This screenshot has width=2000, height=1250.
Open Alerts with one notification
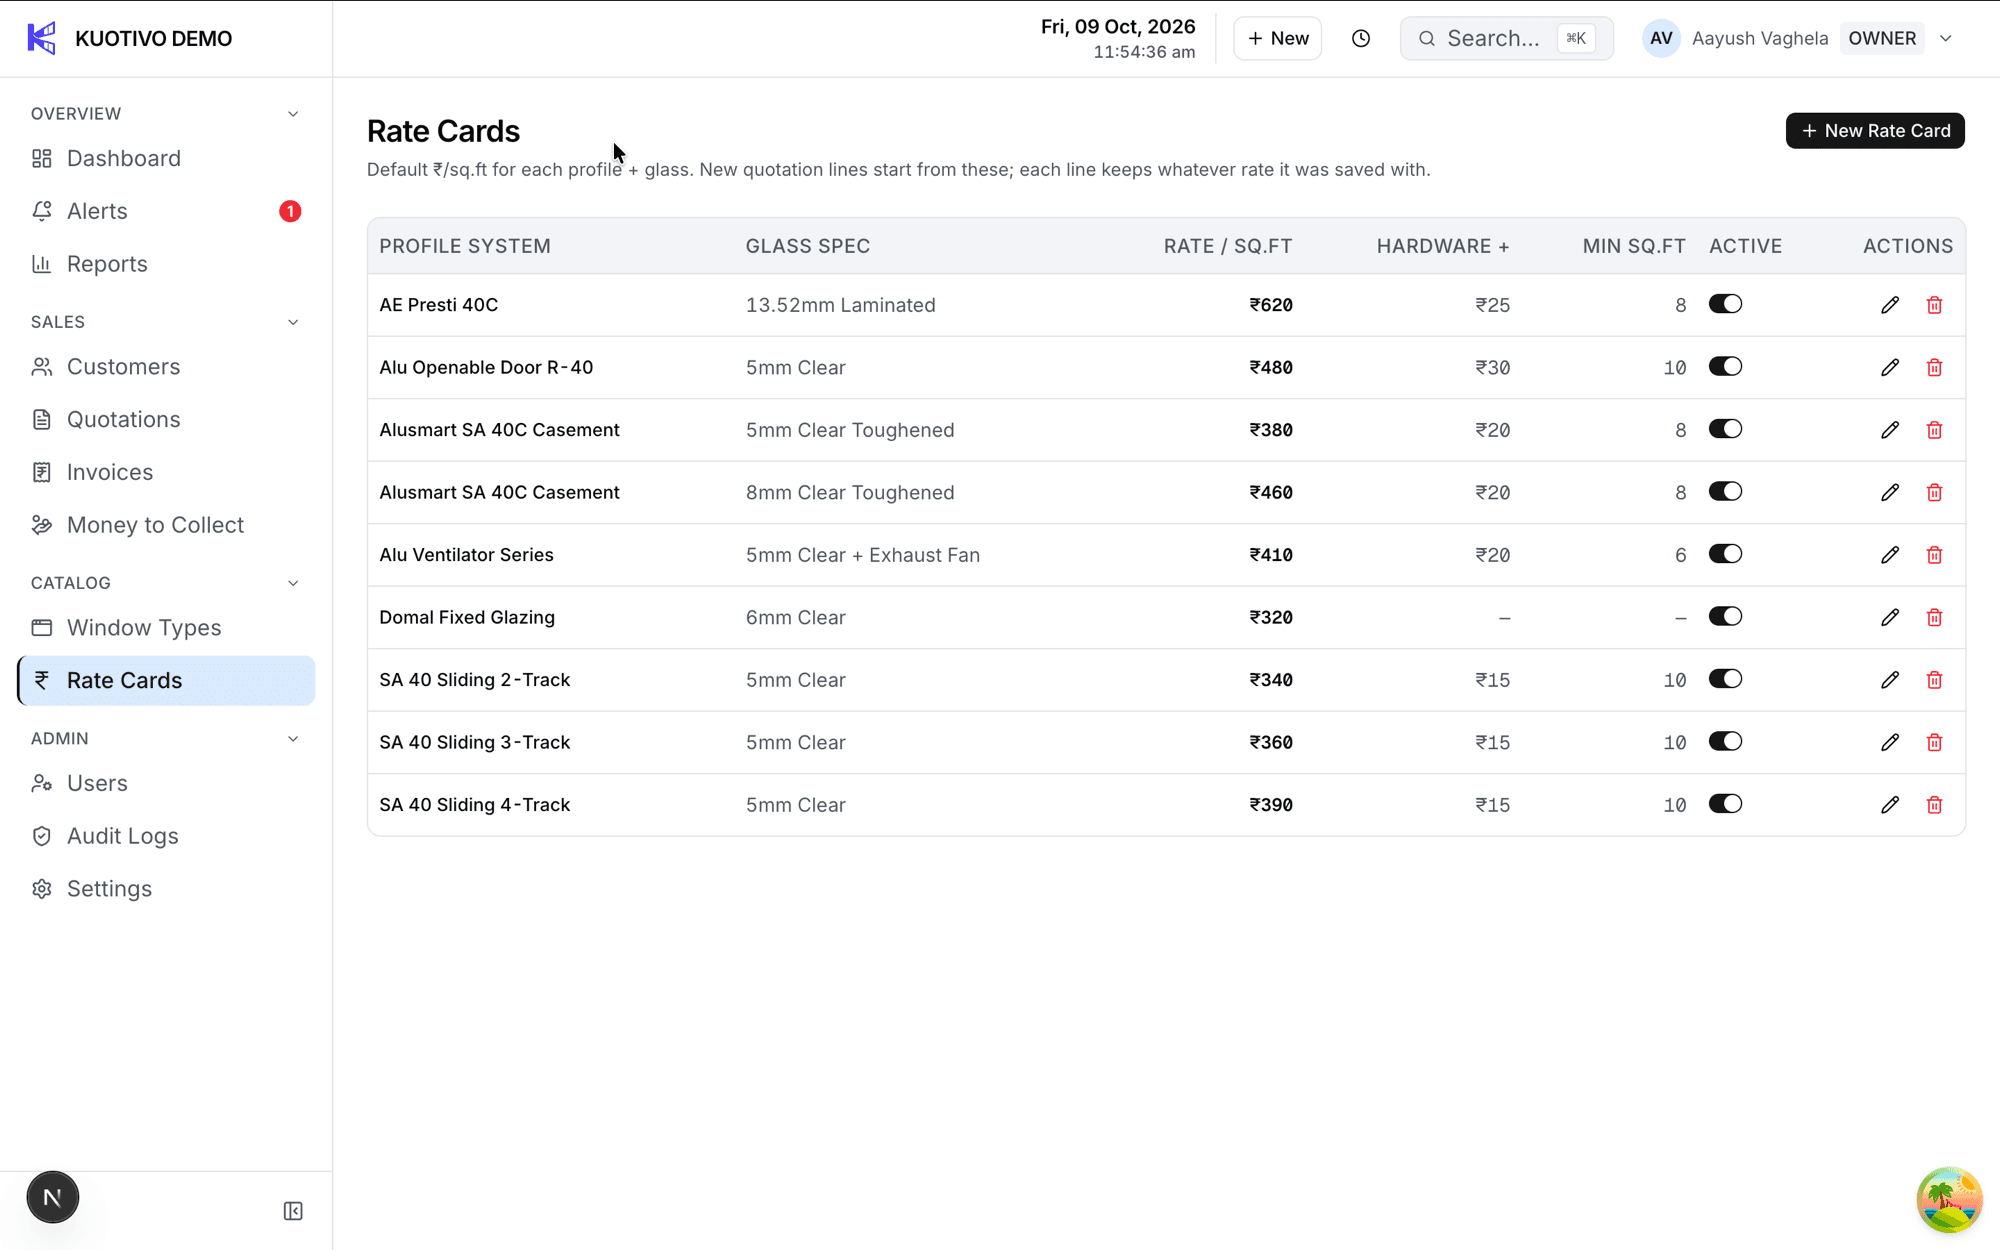pyautogui.click(x=166, y=211)
